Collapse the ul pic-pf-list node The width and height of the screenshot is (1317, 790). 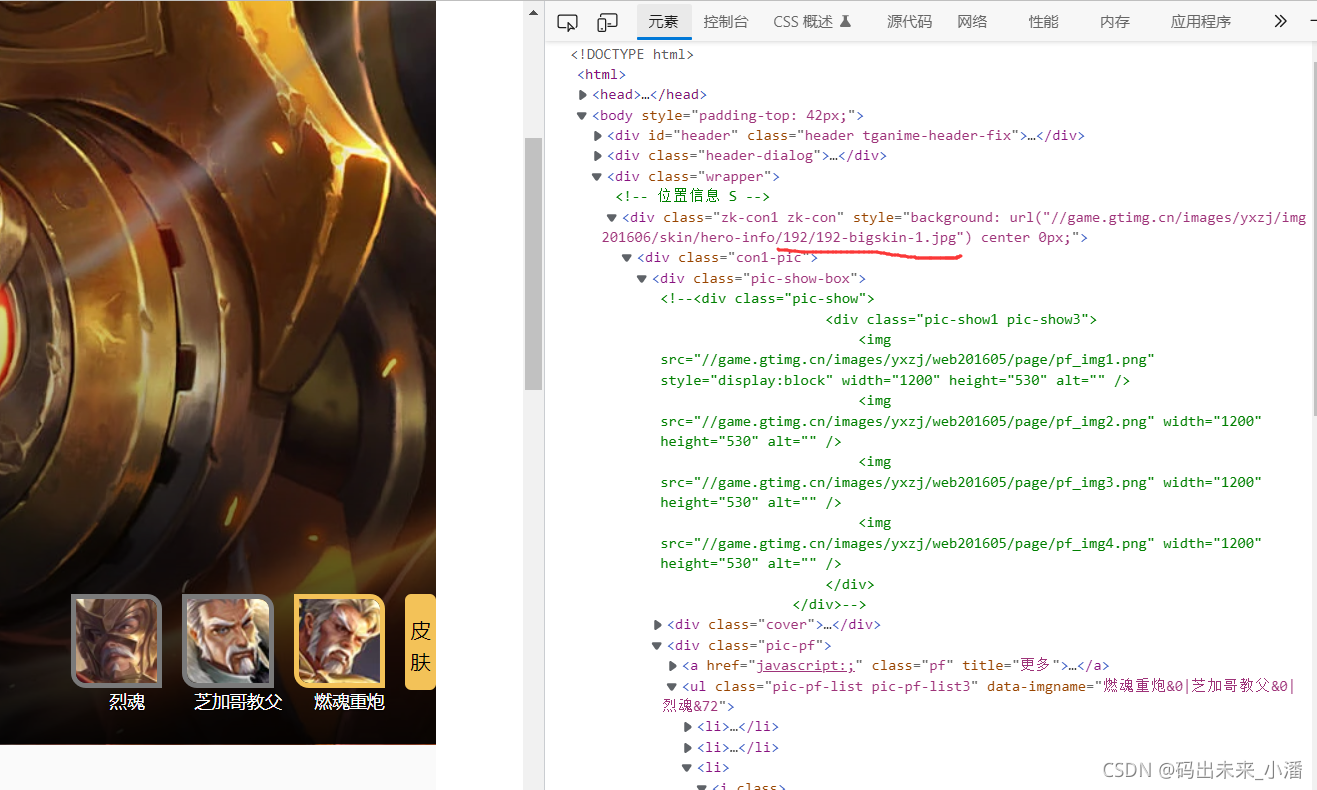pos(672,686)
